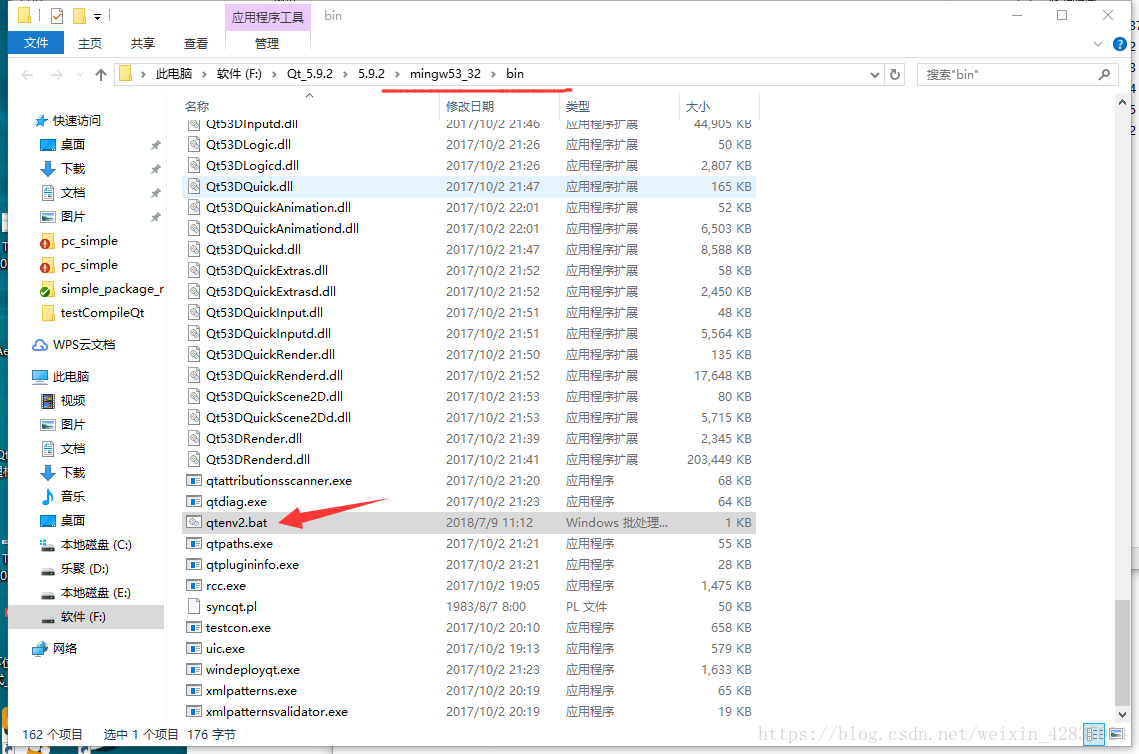The image size is (1139, 754).
Task: Open 乐聚 (D:) drive
Action: (84, 569)
